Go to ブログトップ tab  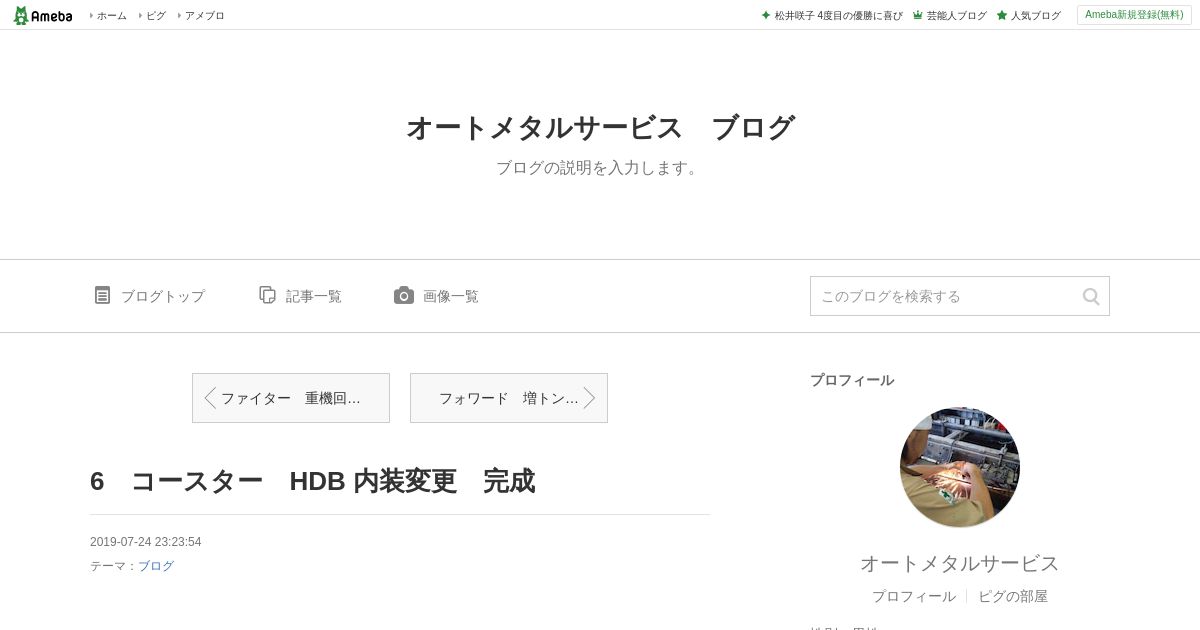coord(162,296)
